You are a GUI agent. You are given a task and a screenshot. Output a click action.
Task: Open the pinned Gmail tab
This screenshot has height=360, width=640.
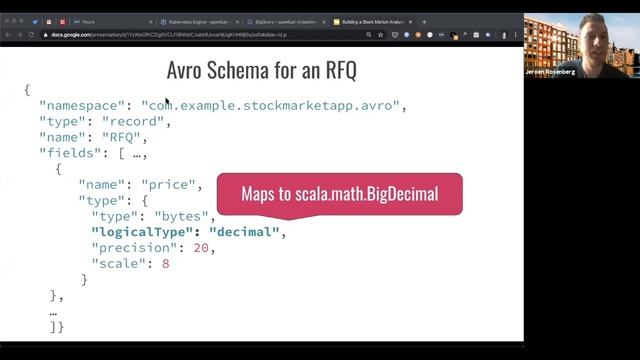(49, 22)
